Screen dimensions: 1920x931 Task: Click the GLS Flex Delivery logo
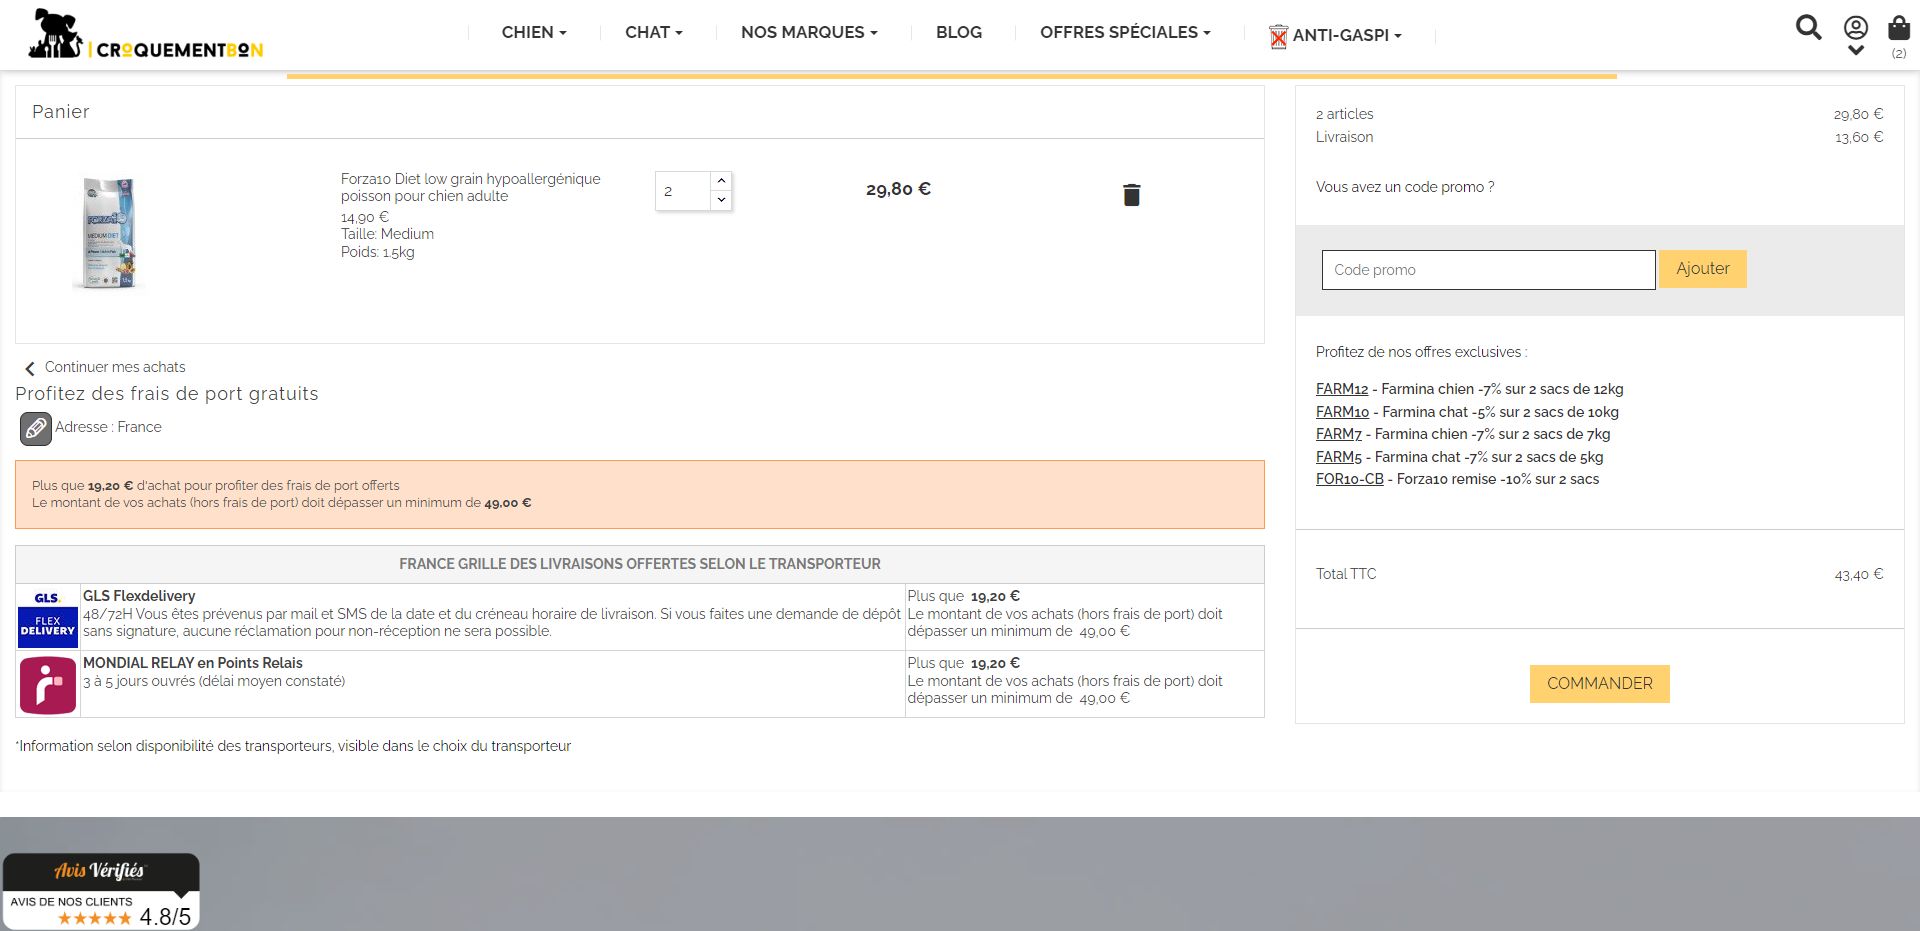pos(48,617)
